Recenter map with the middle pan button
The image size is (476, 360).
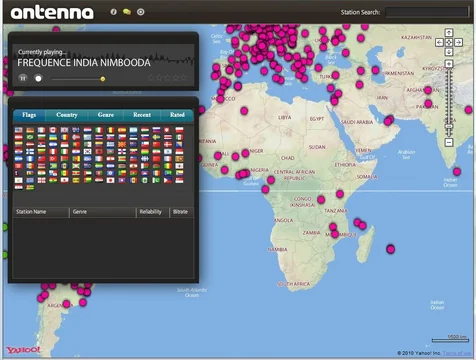pos(449,42)
